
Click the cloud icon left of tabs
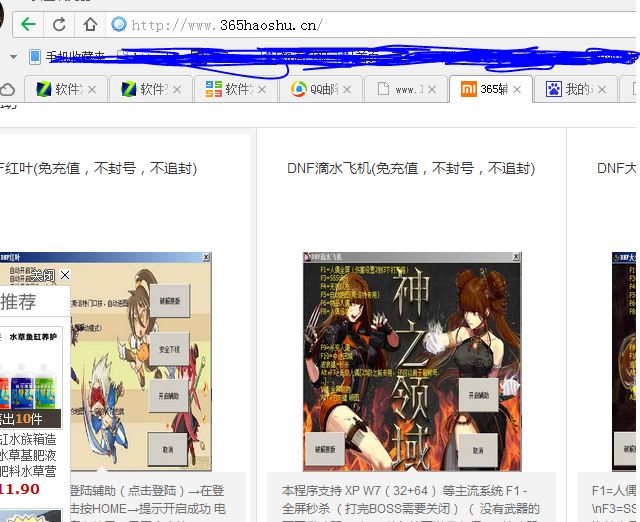8,89
